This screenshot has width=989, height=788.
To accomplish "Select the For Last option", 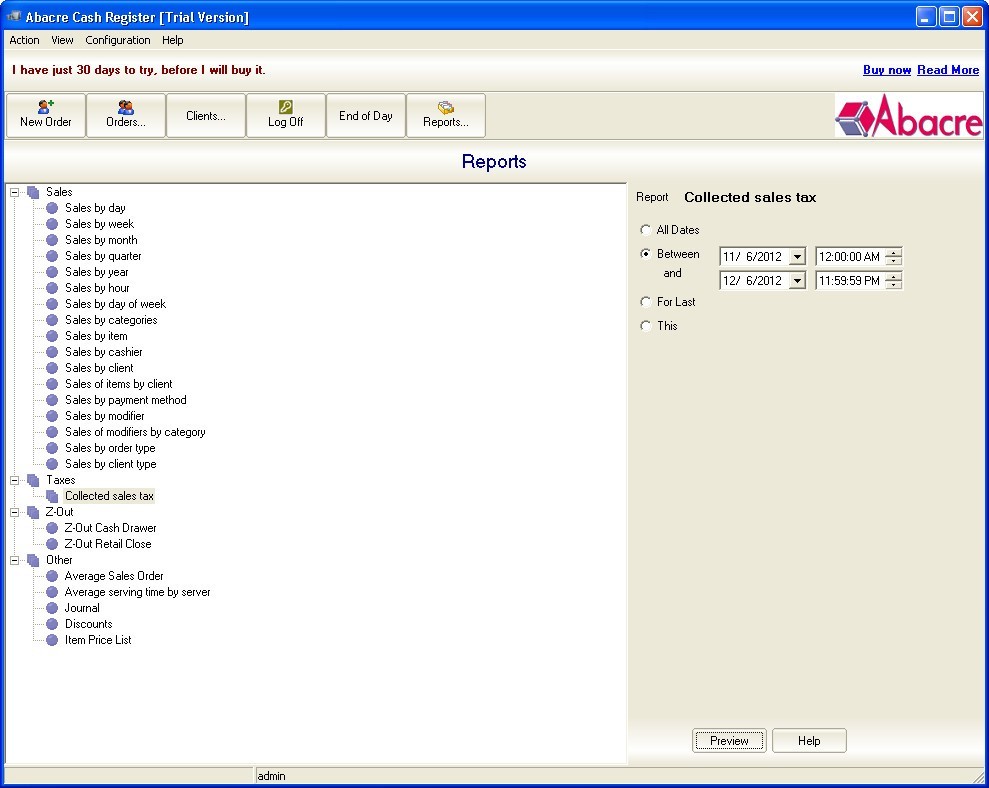I will pos(646,301).
